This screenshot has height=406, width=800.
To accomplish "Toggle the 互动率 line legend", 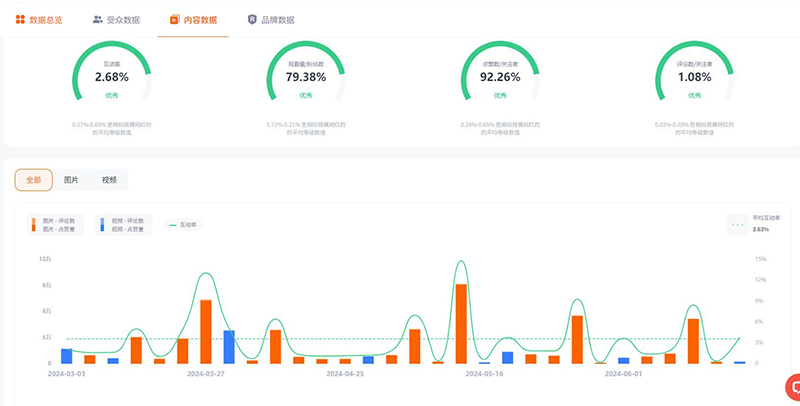I will point(188,225).
